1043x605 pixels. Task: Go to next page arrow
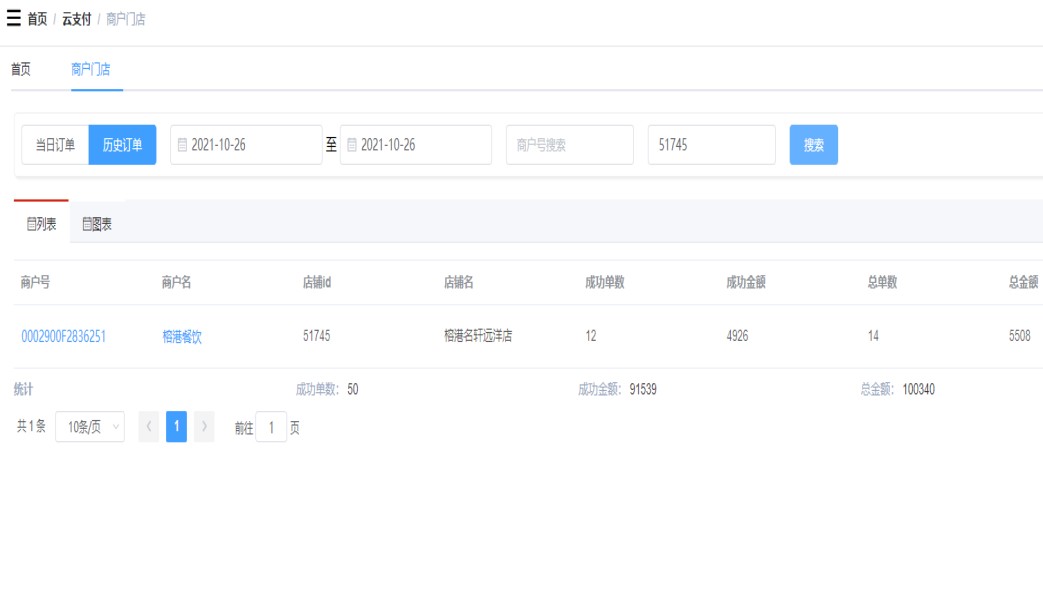click(204, 427)
